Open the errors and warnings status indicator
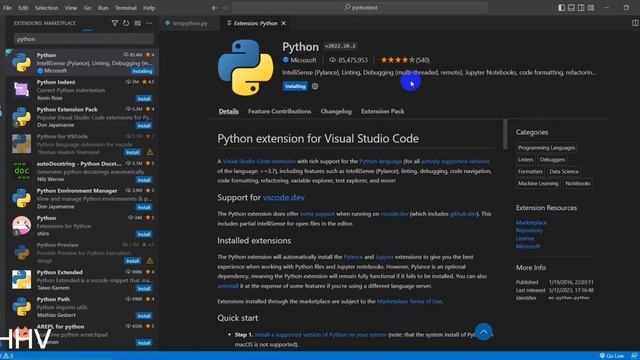The width and height of the screenshot is (640, 360). (7, 356)
